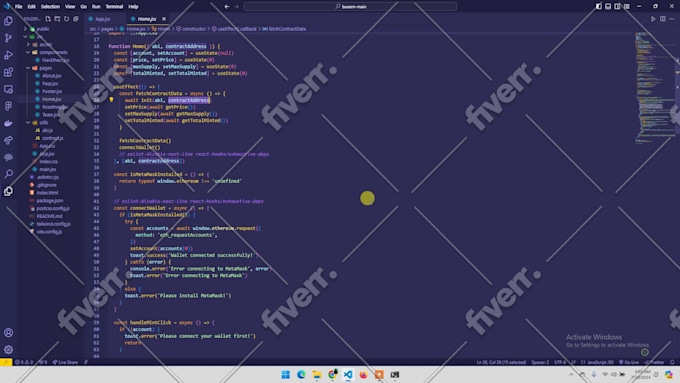Open the Source Control view

pyautogui.click(x=8, y=38)
